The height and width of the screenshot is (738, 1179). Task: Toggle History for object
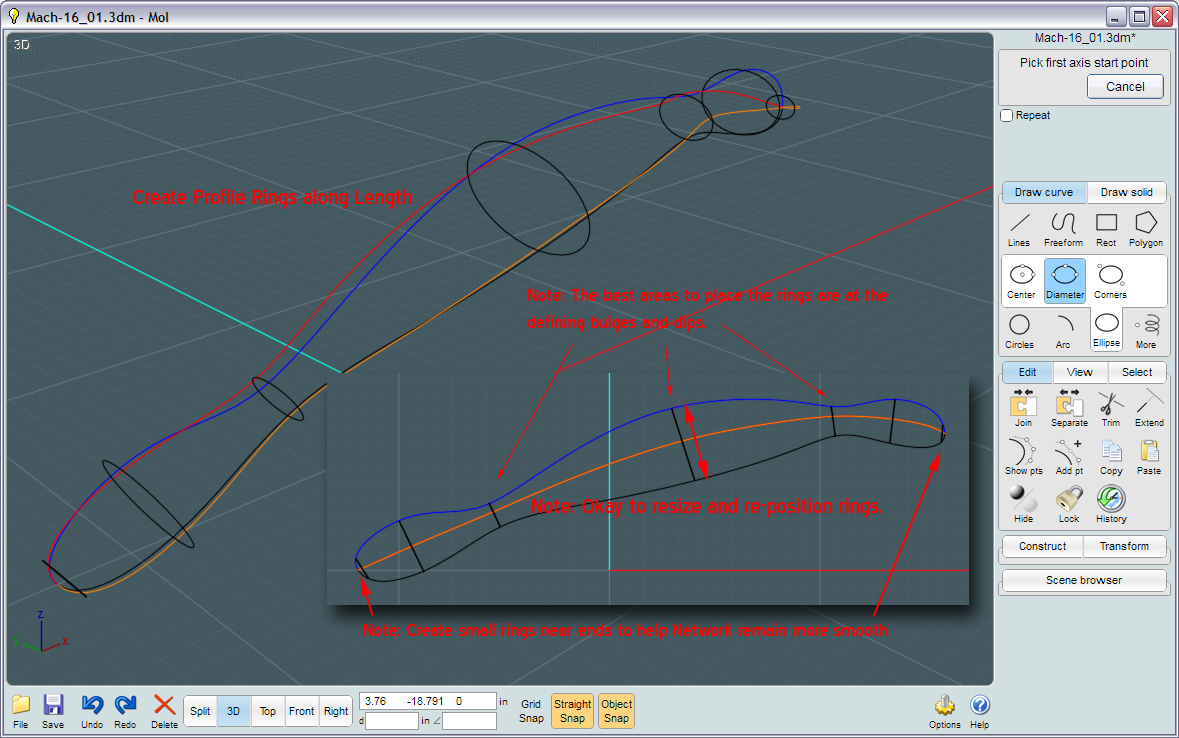(x=1111, y=505)
